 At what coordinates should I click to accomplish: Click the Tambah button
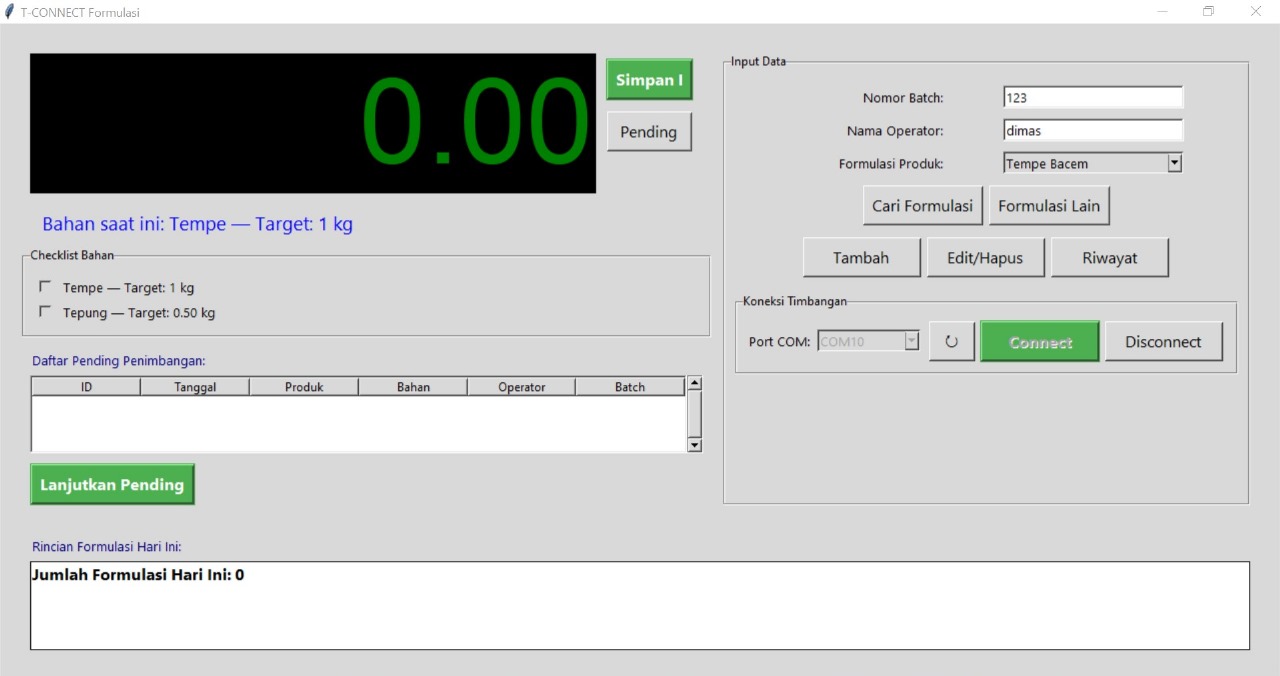coord(861,258)
